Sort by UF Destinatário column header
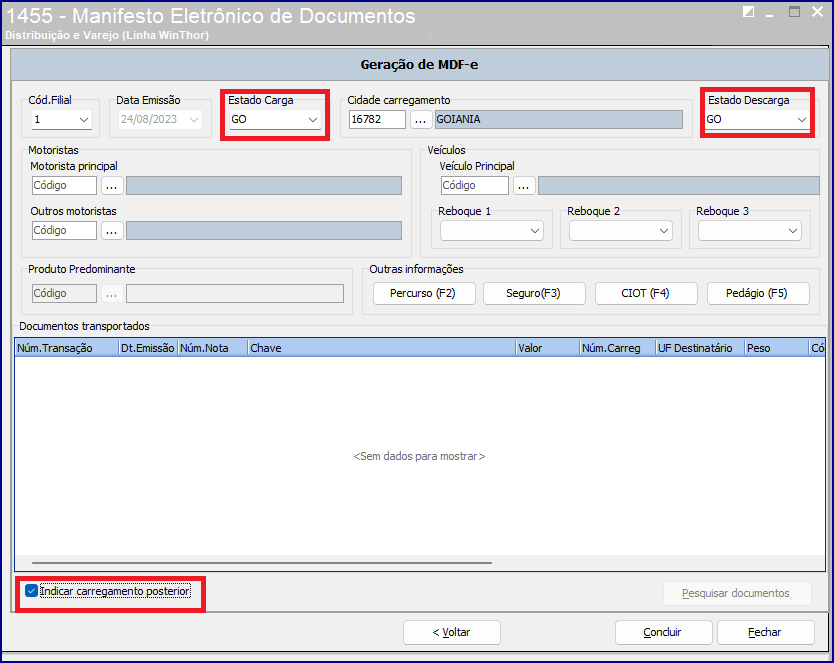 (700, 348)
